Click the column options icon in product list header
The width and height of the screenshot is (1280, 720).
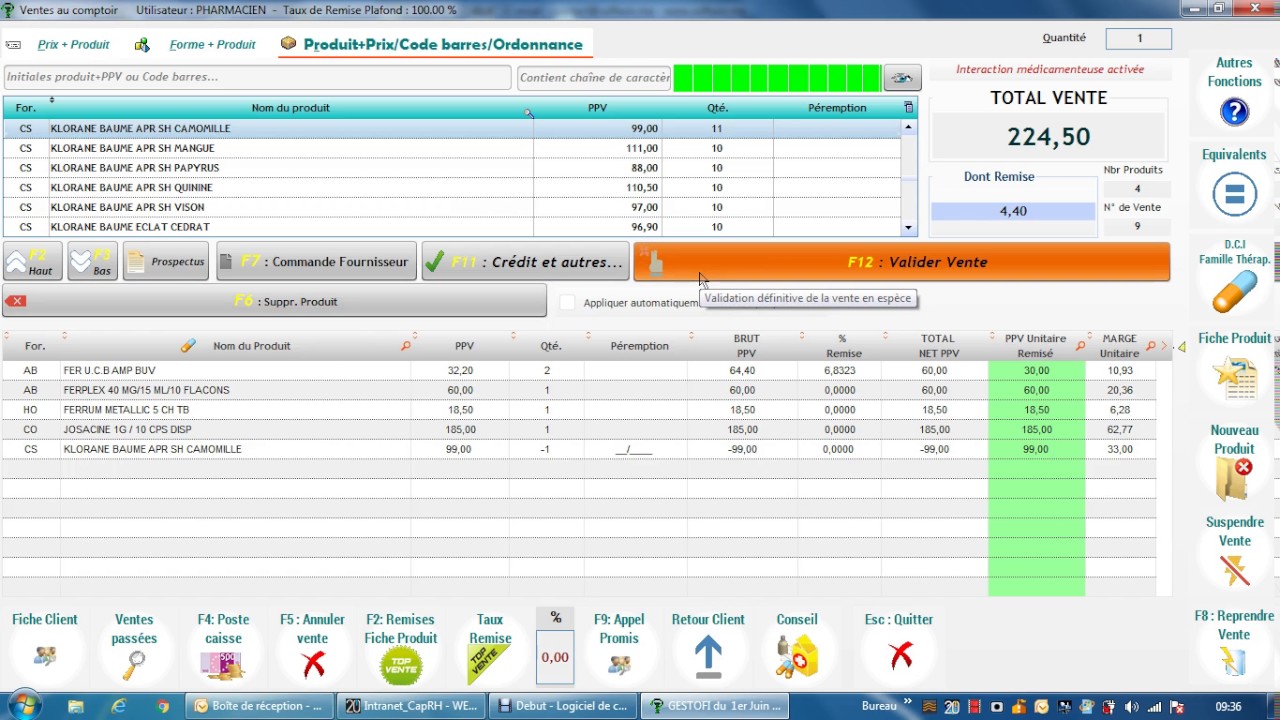[908, 107]
